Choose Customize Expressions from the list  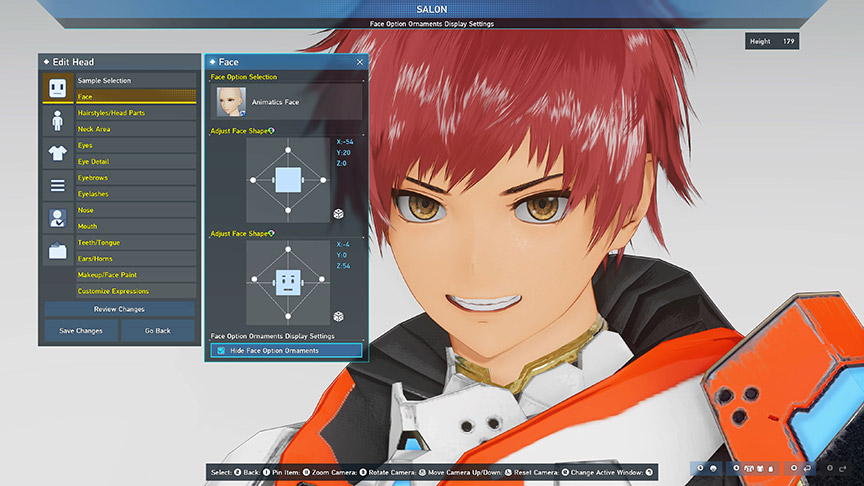point(135,291)
